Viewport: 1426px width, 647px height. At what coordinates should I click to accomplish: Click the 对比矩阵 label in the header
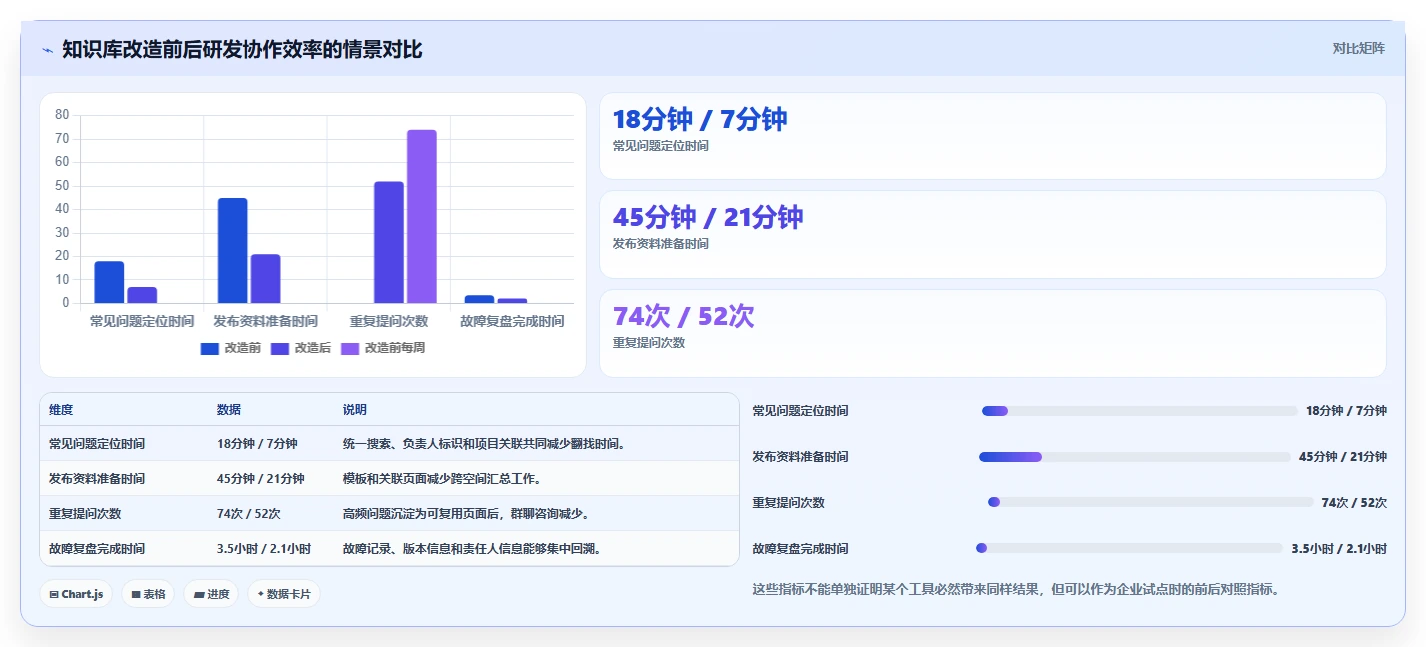[x=1359, y=48]
